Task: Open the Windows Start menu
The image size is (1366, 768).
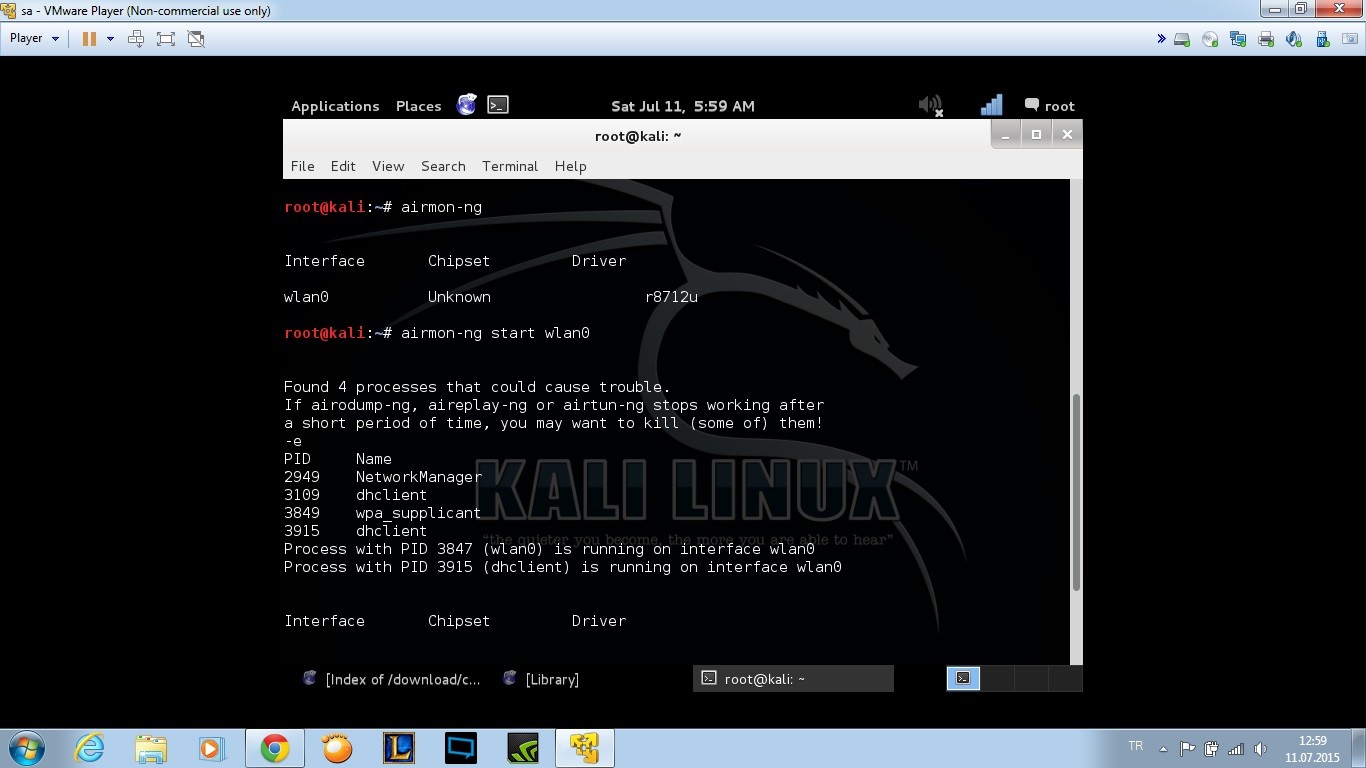Action: pyautogui.click(x=26, y=748)
